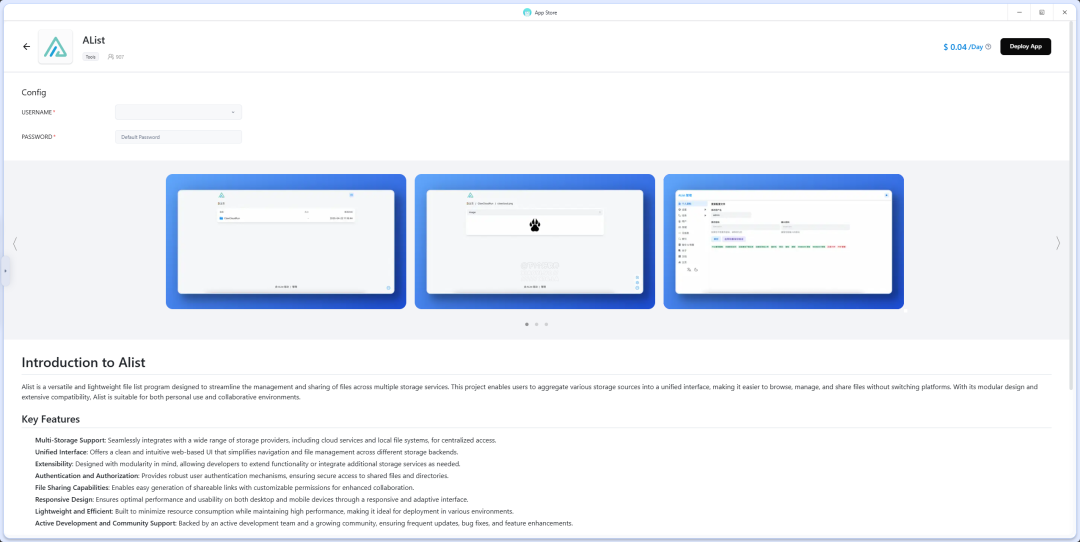Screen dimensions: 1080x542
Task: Advance carousel with right arrow
Action: point(1058,243)
